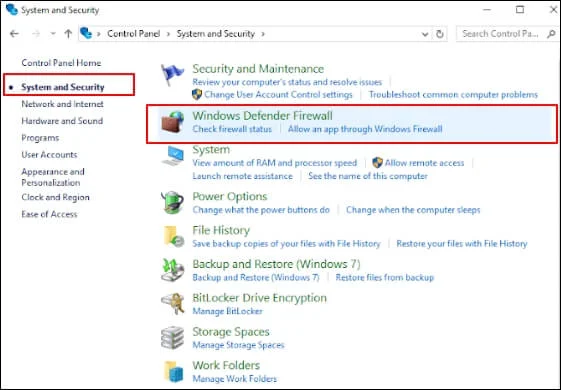Viewport: 561px width, 390px height.
Task: Click Review your computer's status and resolve issues
Action: [x=287, y=82]
